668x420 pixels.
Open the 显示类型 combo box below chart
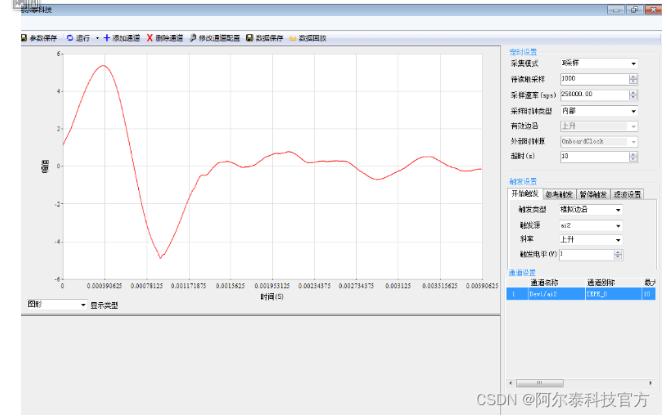[56, 305]
